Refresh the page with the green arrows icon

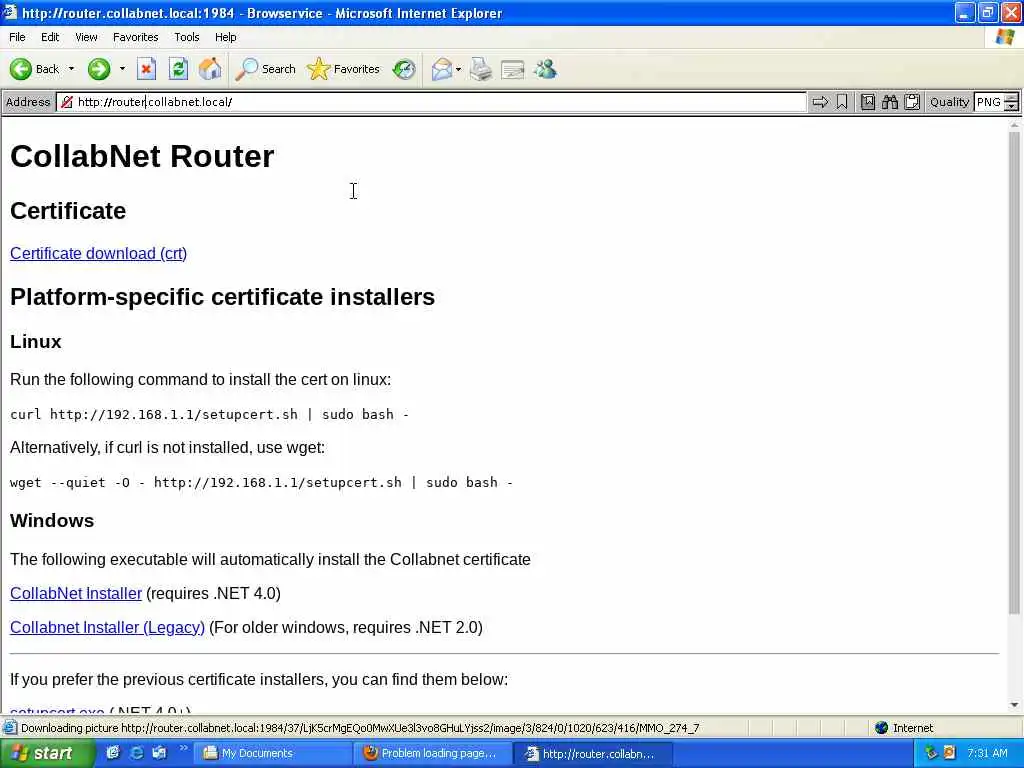click(178, 69)
